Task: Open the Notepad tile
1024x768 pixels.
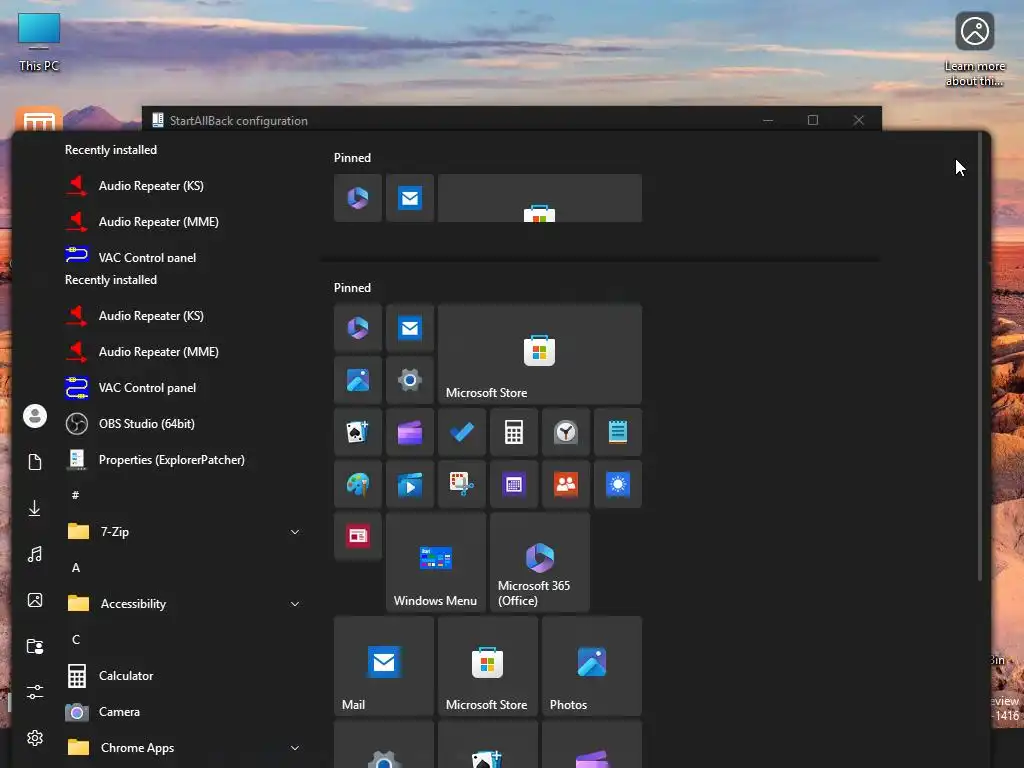Action: click(618, 432)
